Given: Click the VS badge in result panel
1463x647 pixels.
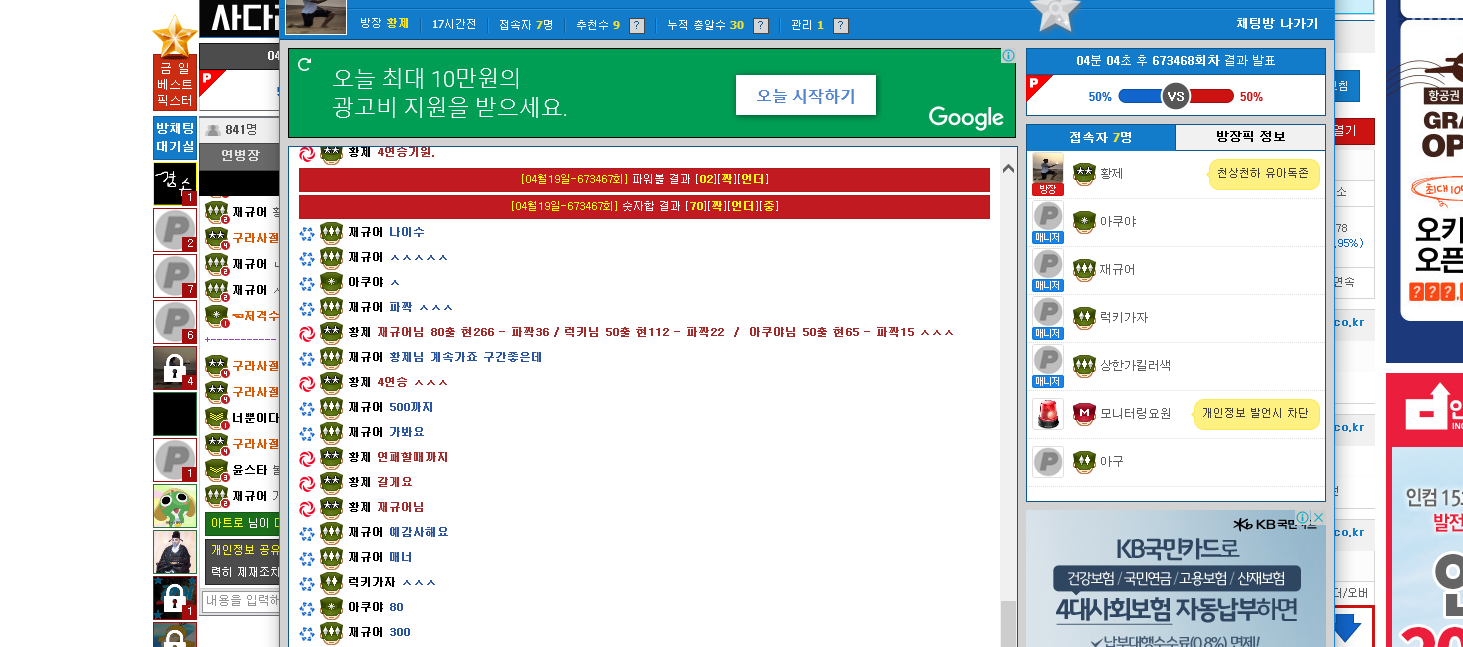Looking at the screenshot, I should pos(1176,97).
